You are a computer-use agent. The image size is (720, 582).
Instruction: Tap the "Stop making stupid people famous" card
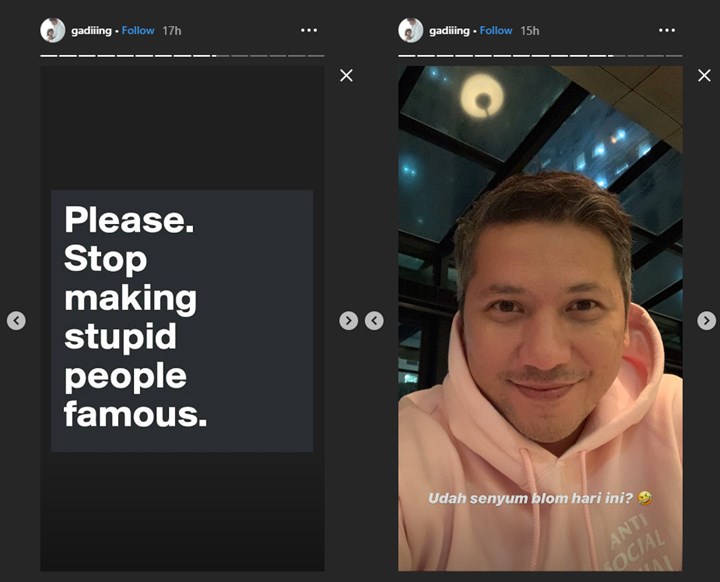(182, 320)
